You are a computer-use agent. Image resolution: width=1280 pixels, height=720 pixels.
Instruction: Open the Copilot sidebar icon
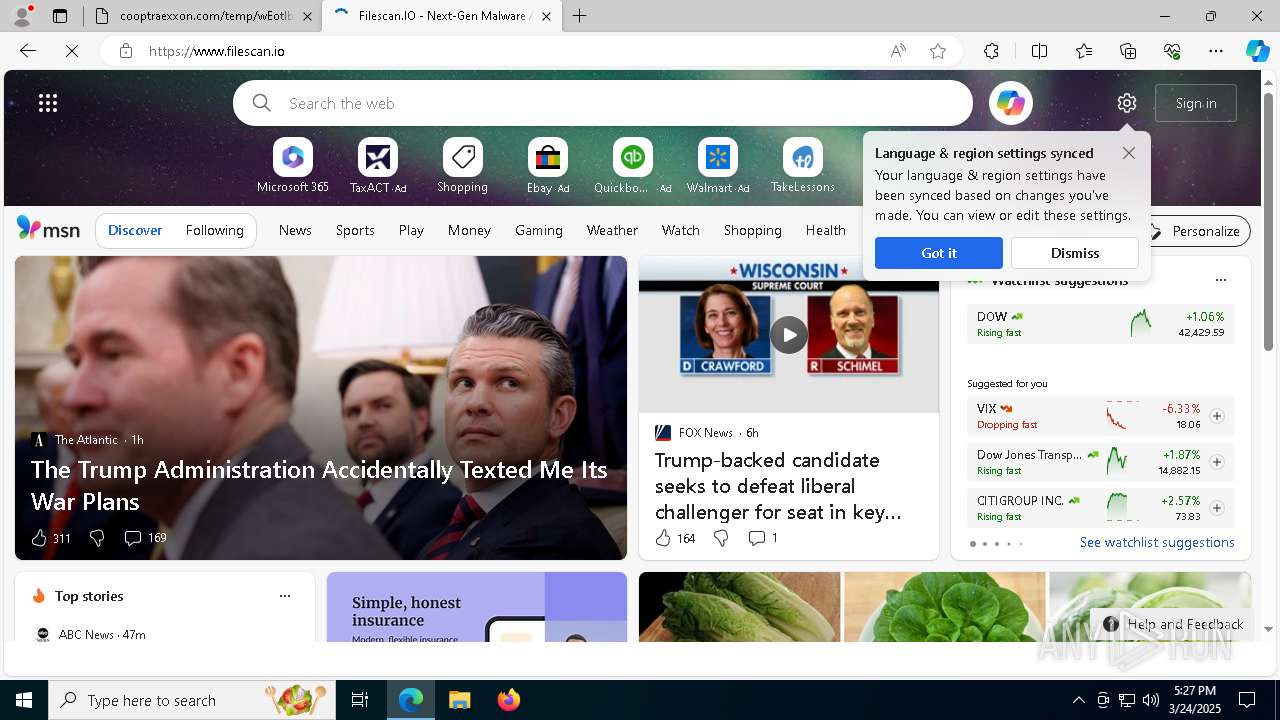point(1257,51)
